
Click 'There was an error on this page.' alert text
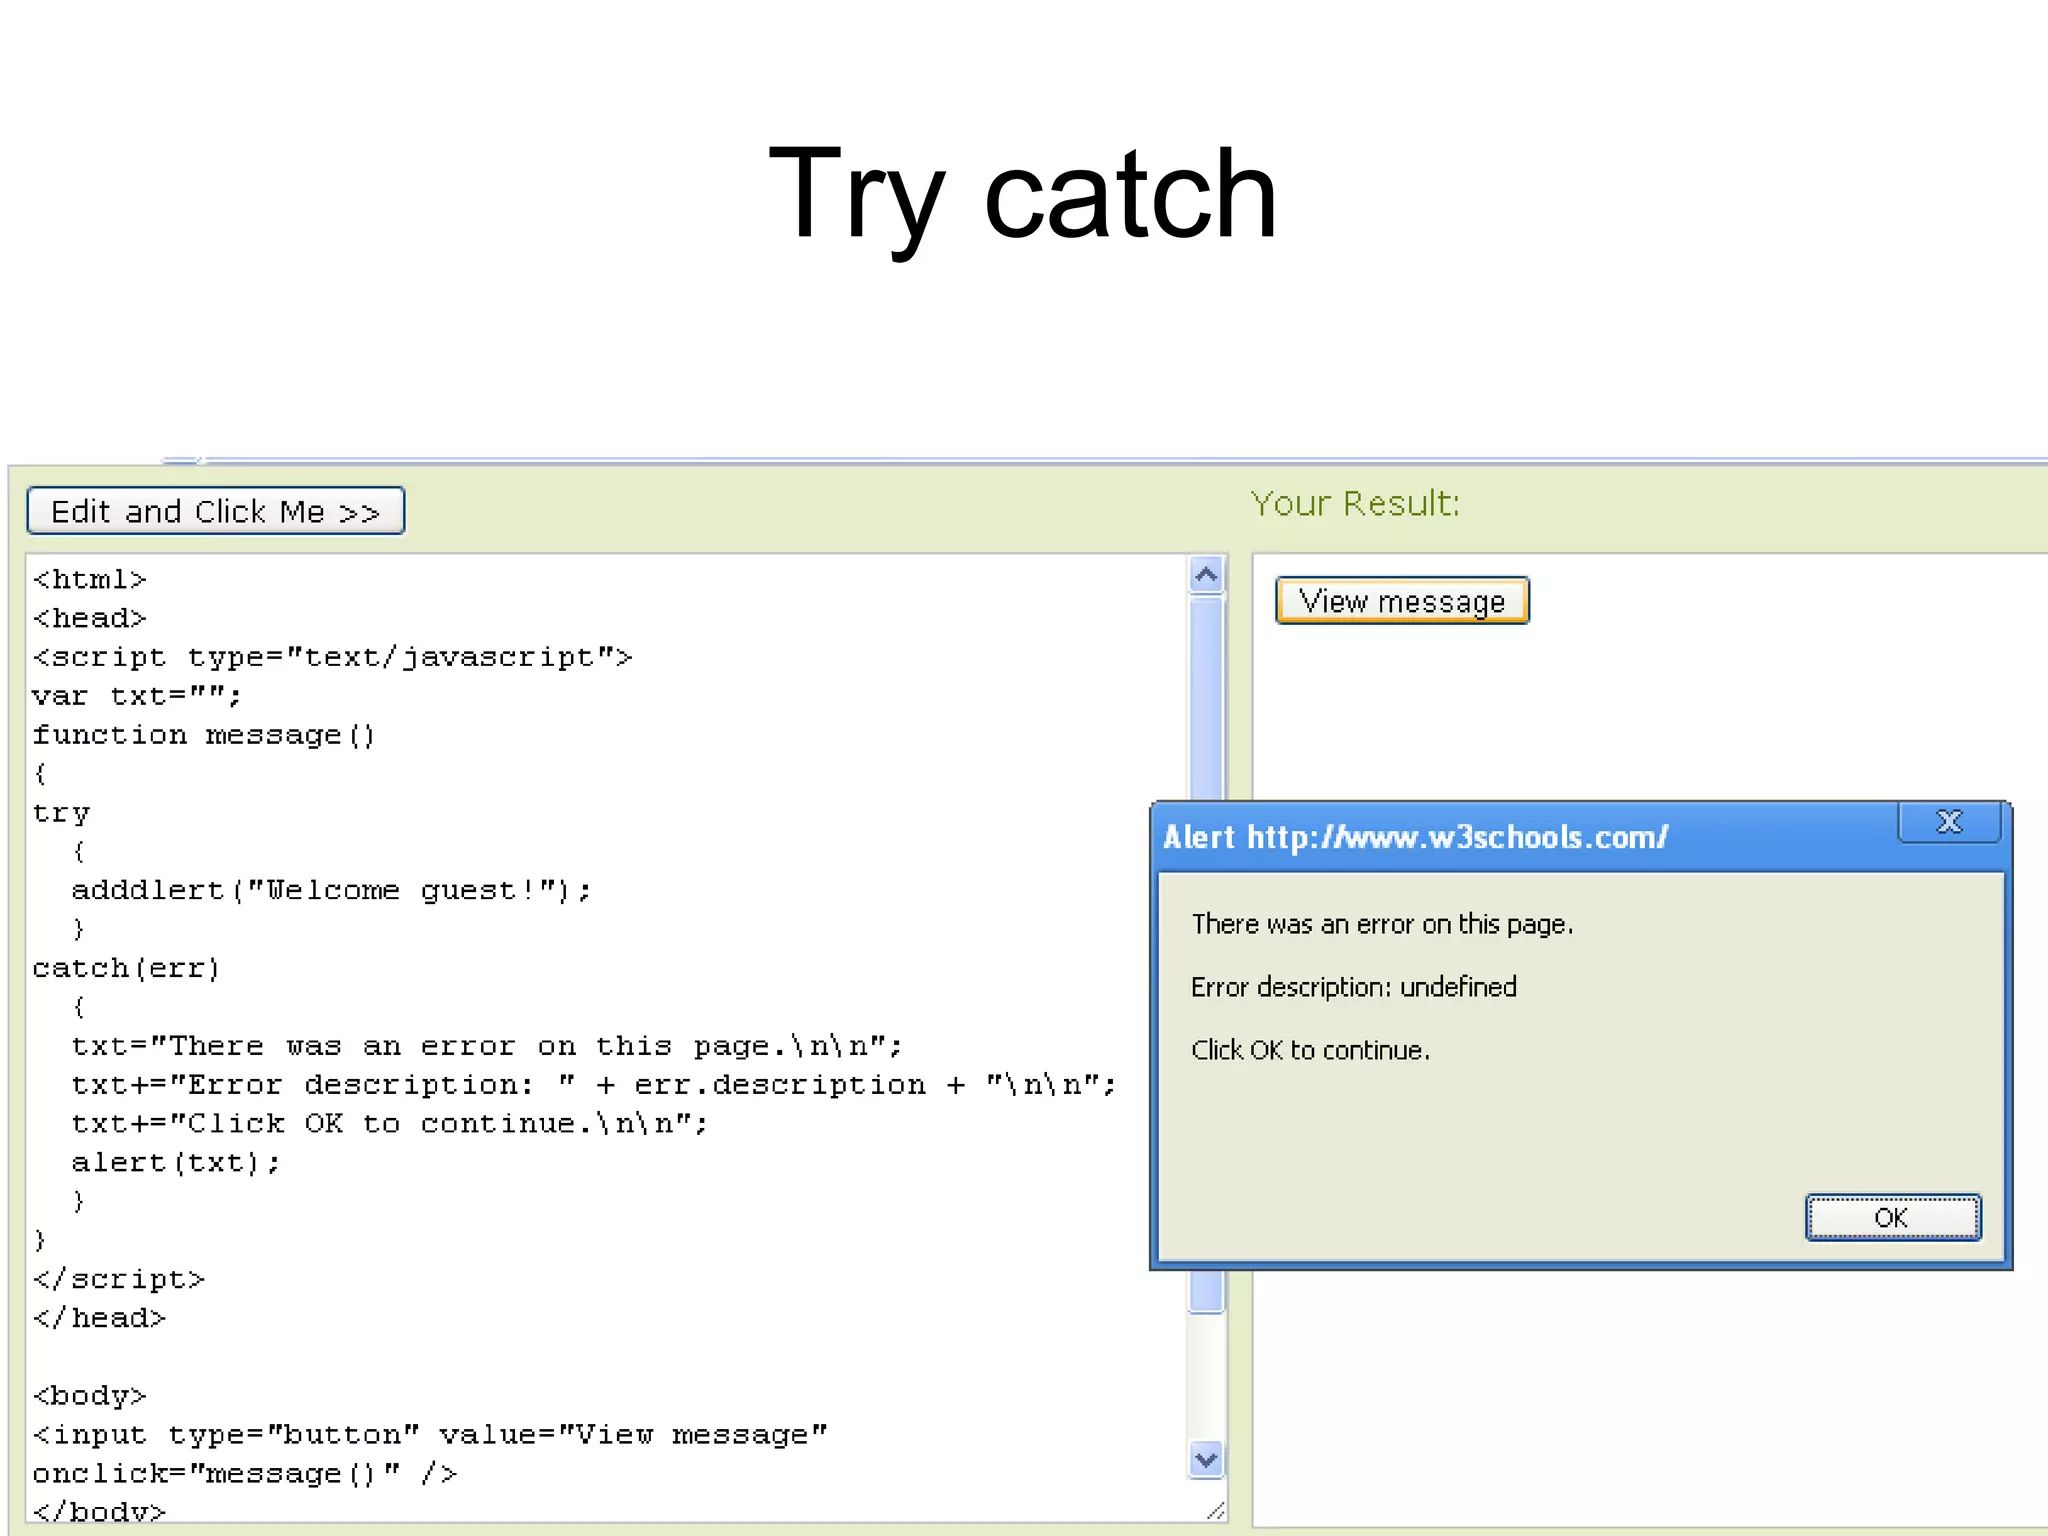coord(1382,924)
